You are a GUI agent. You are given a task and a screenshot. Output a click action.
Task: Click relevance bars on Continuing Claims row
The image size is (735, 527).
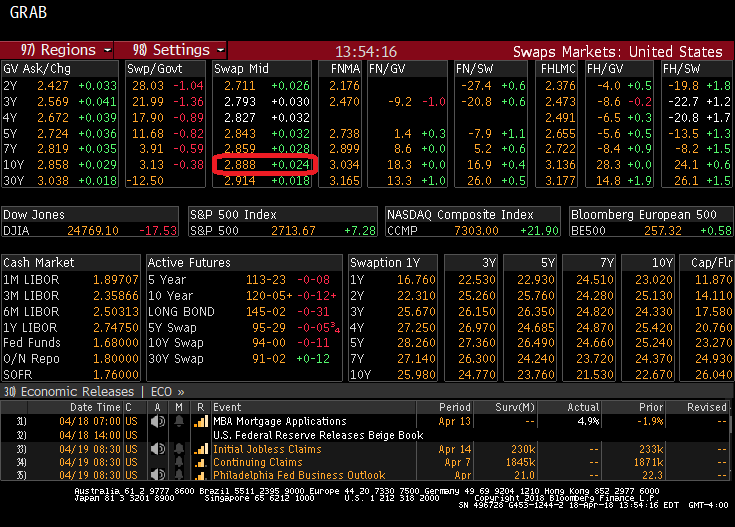[x=201, y=462]
